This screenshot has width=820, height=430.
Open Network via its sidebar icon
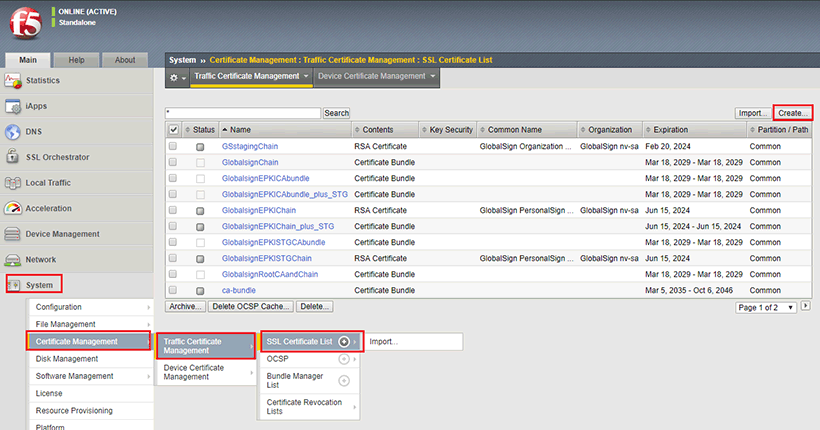(x=13, y=259)
